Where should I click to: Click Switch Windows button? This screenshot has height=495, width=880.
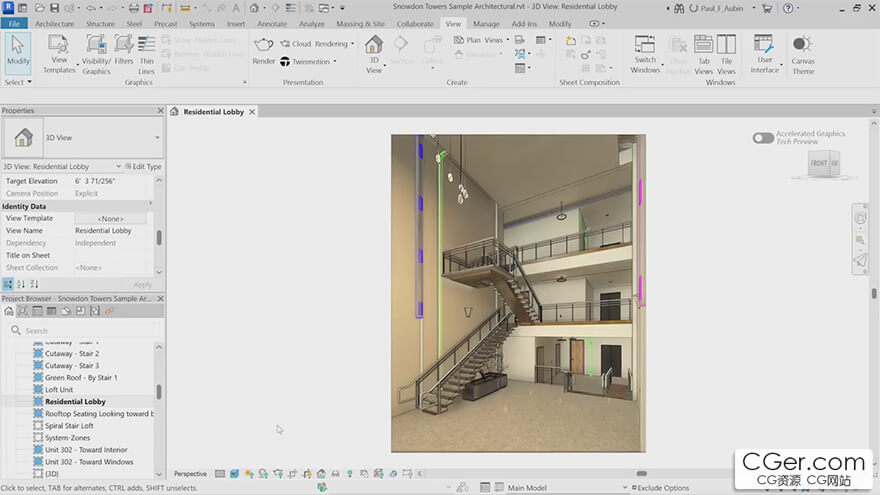pos(645,54)
